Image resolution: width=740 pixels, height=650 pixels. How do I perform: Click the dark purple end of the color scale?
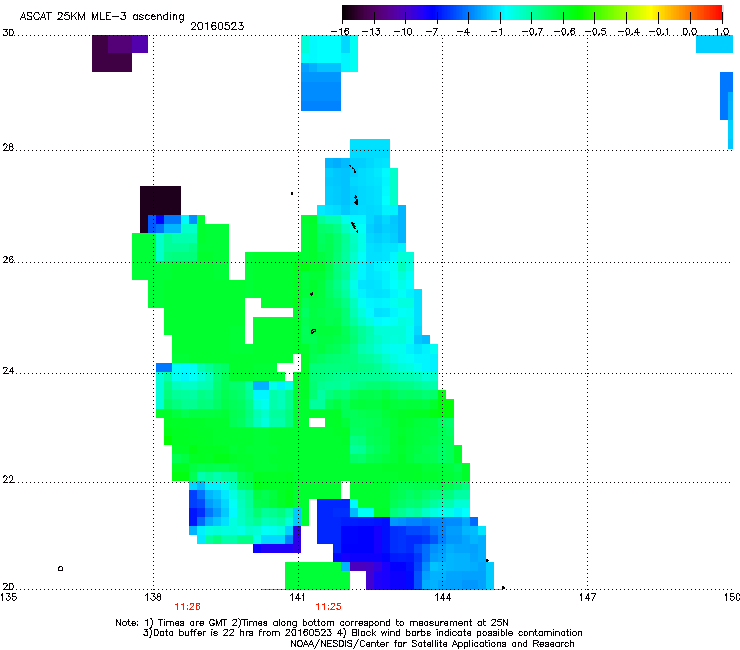click(x=349, y=12)
